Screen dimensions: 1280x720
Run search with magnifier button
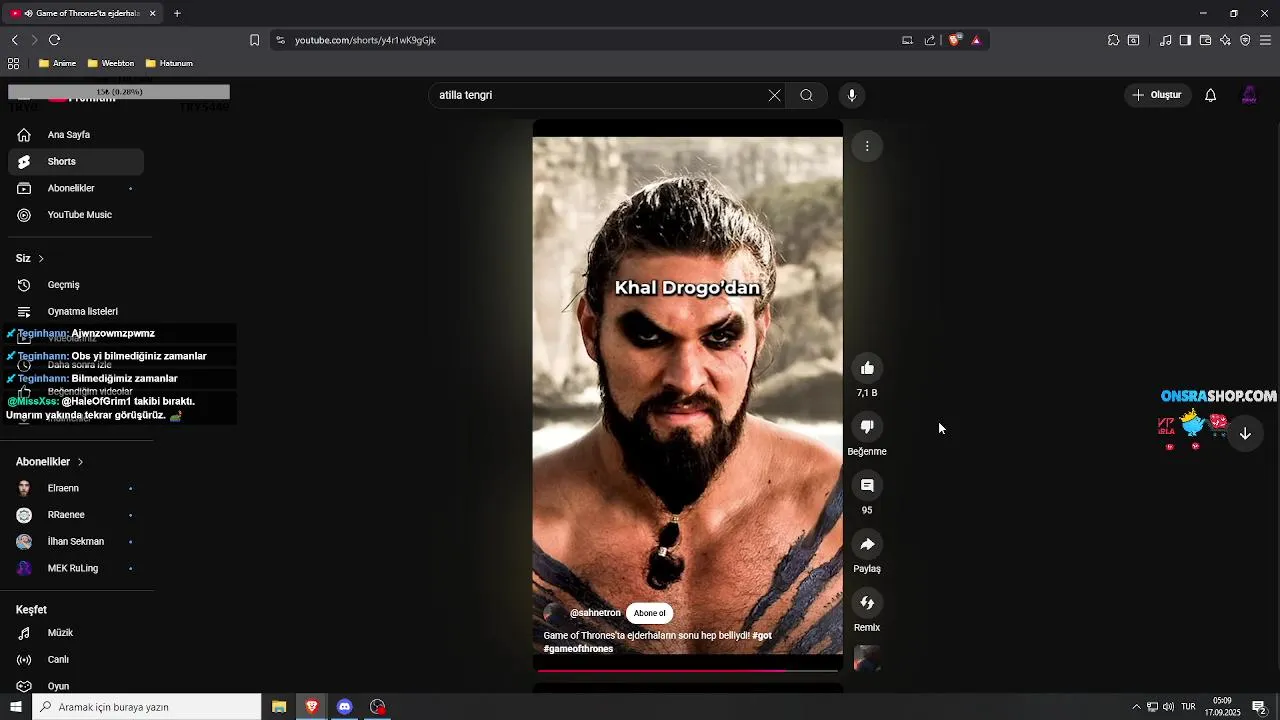[806, 95]
